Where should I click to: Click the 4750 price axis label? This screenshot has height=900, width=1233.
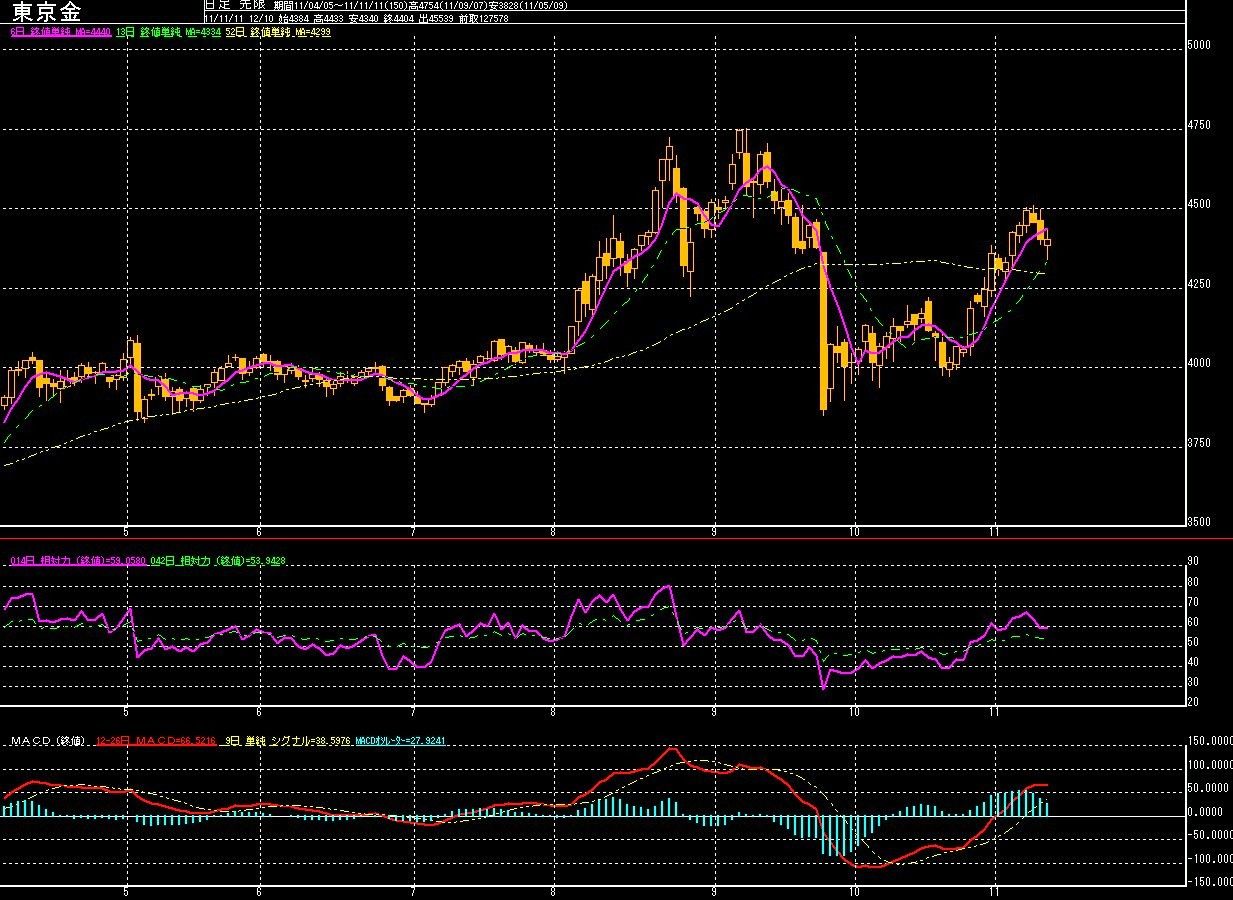pos(1197,125)
